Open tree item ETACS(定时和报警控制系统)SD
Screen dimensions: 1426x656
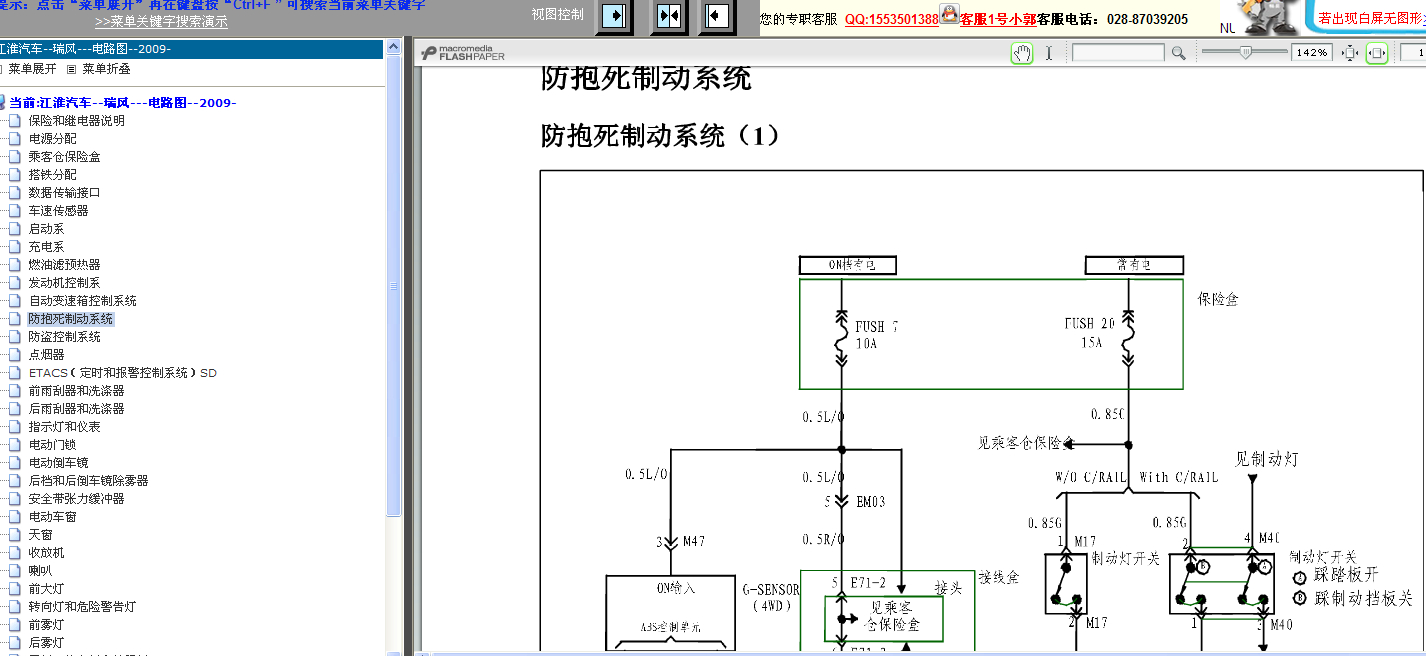tap(122, 372)
